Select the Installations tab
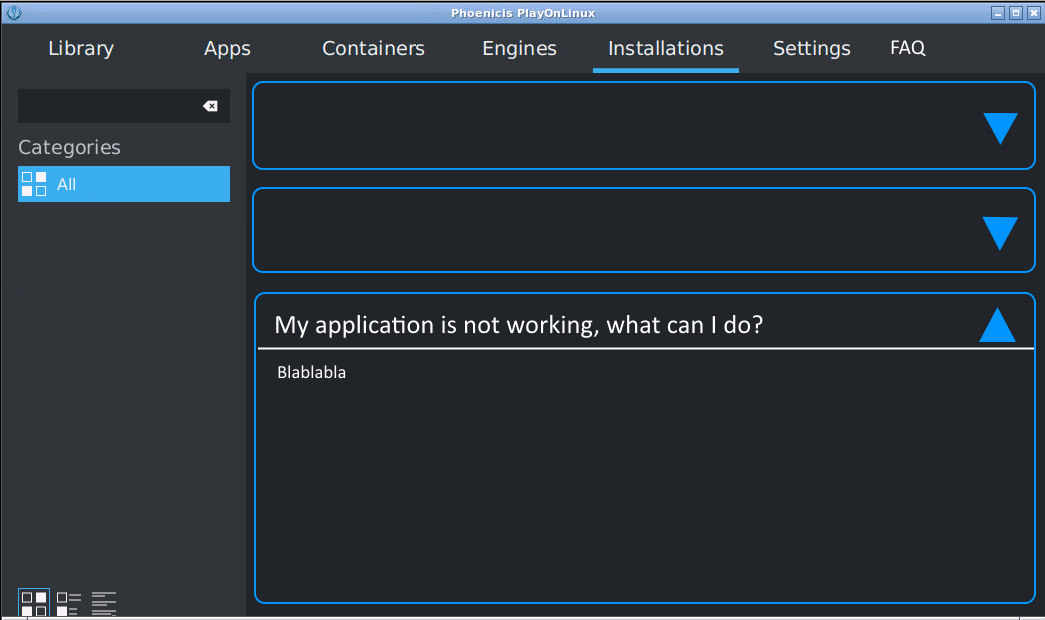Image resolution: width=1045 pixels, height=620 pixels. [x=665, y=48]
